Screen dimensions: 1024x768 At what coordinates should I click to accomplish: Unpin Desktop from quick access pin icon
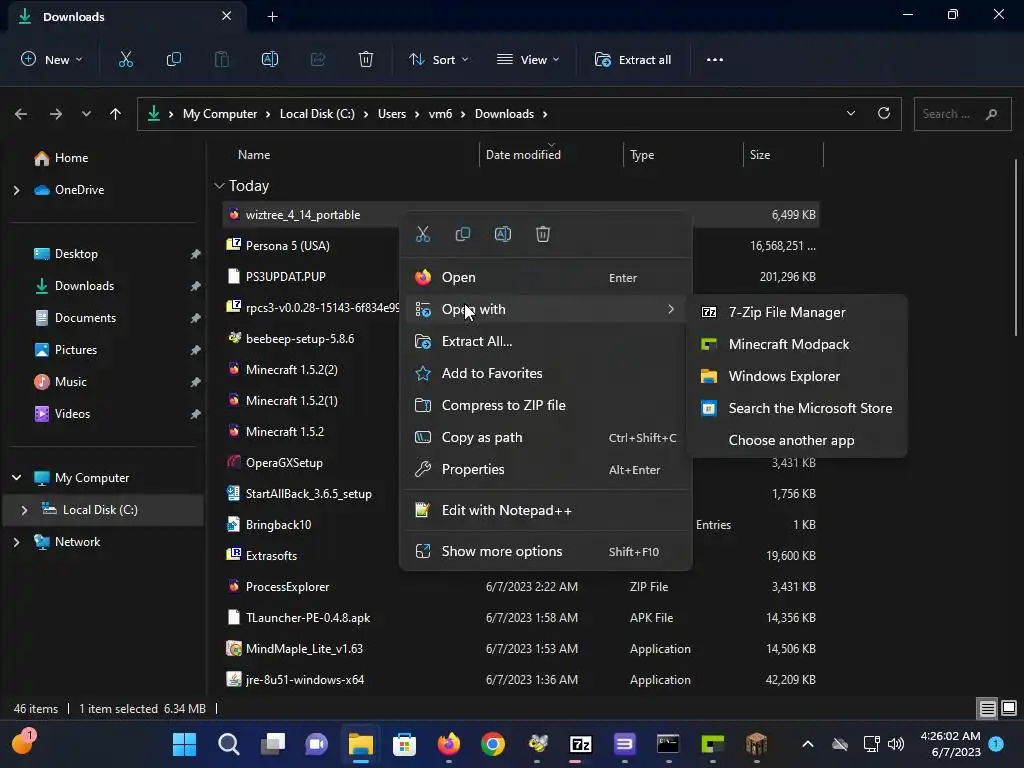195,254
